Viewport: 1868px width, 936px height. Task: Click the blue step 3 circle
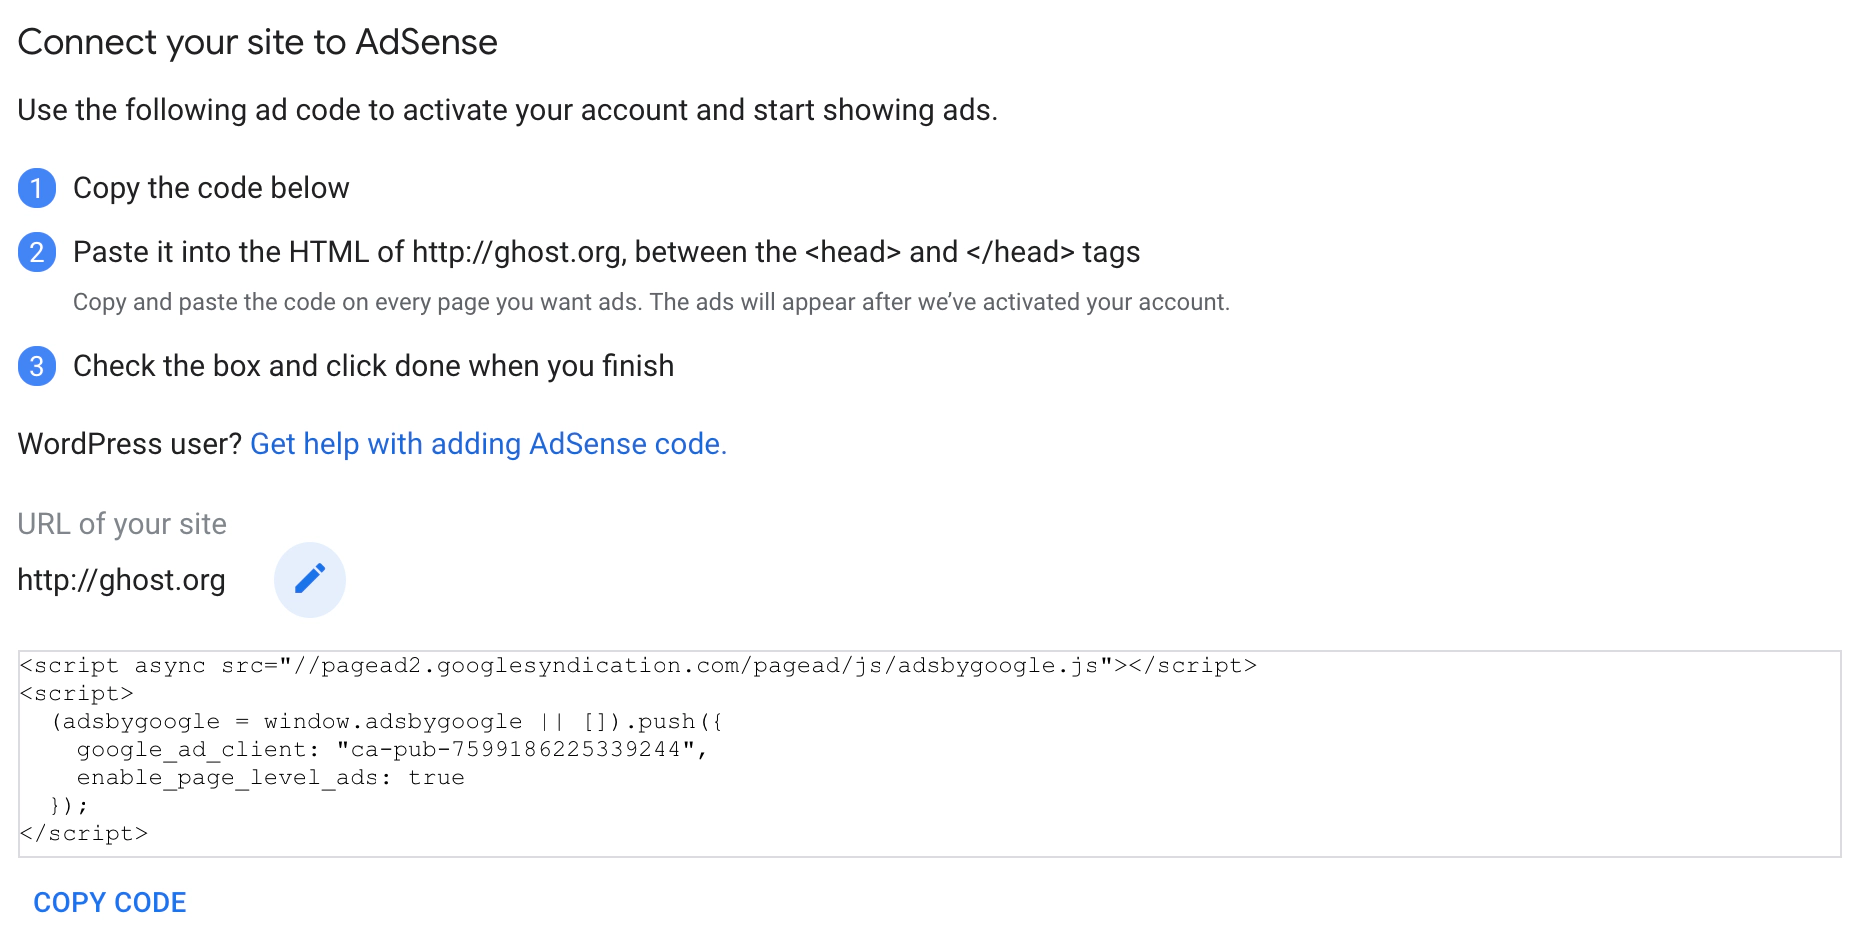pos(37,366)
